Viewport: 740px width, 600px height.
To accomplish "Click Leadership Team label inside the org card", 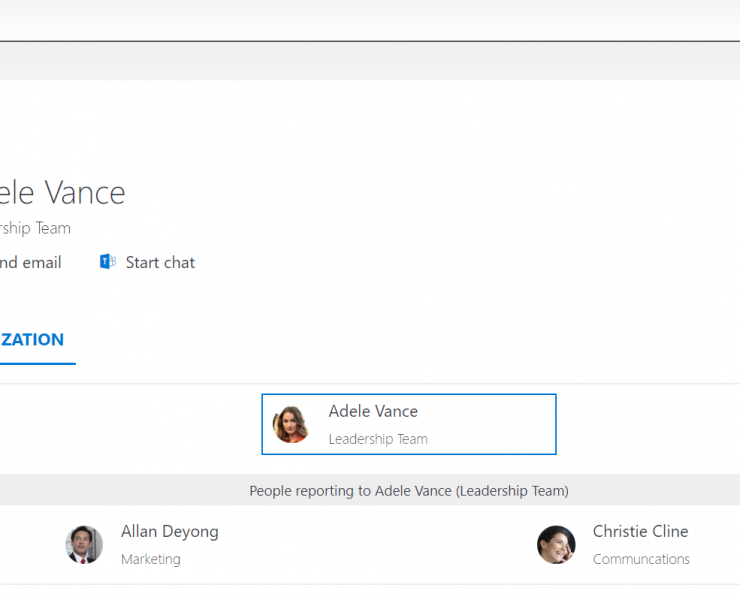I will (x=378, y=439).
